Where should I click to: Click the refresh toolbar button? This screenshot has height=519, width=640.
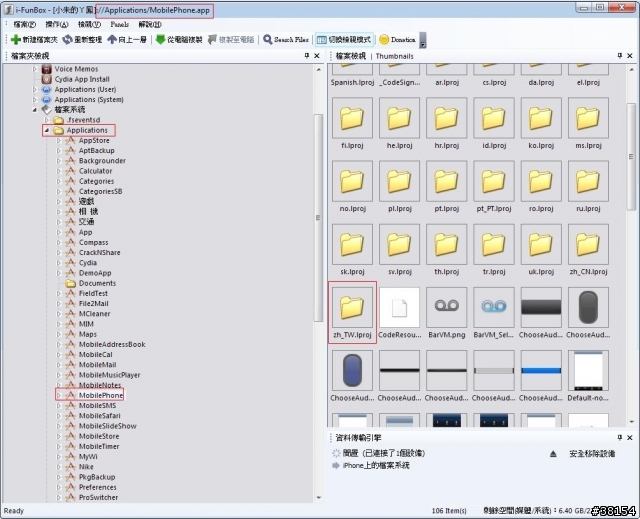pyautogui.click(x=82, y=40)
